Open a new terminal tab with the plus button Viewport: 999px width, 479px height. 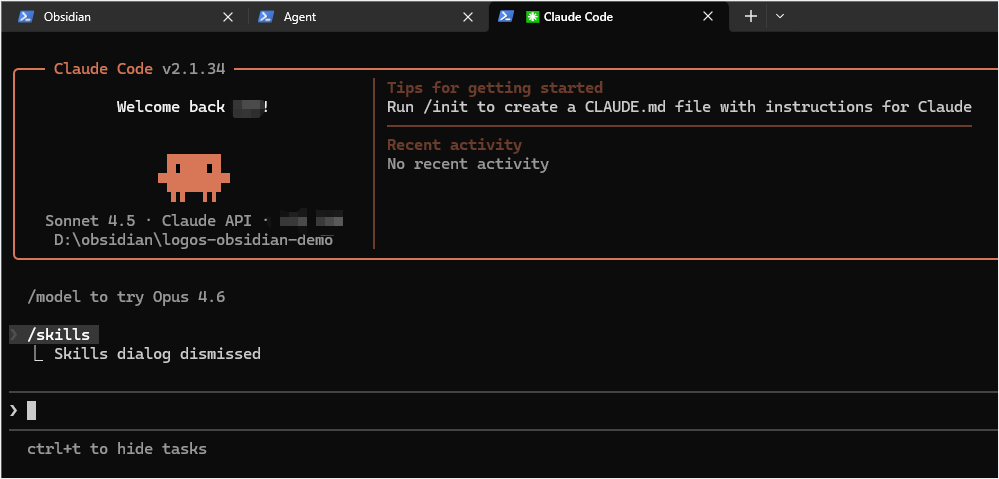pyautogui.click(x=751, y=17)
